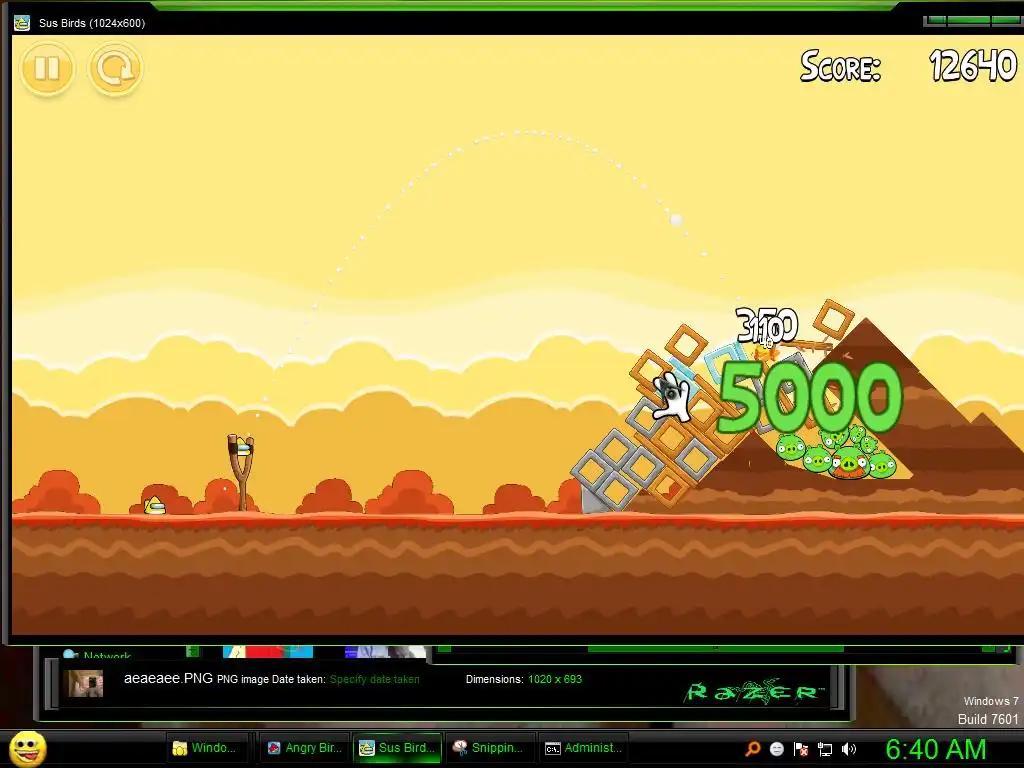Open the volume speaker tray icon
1024x768 pixels.
(849, 749)
